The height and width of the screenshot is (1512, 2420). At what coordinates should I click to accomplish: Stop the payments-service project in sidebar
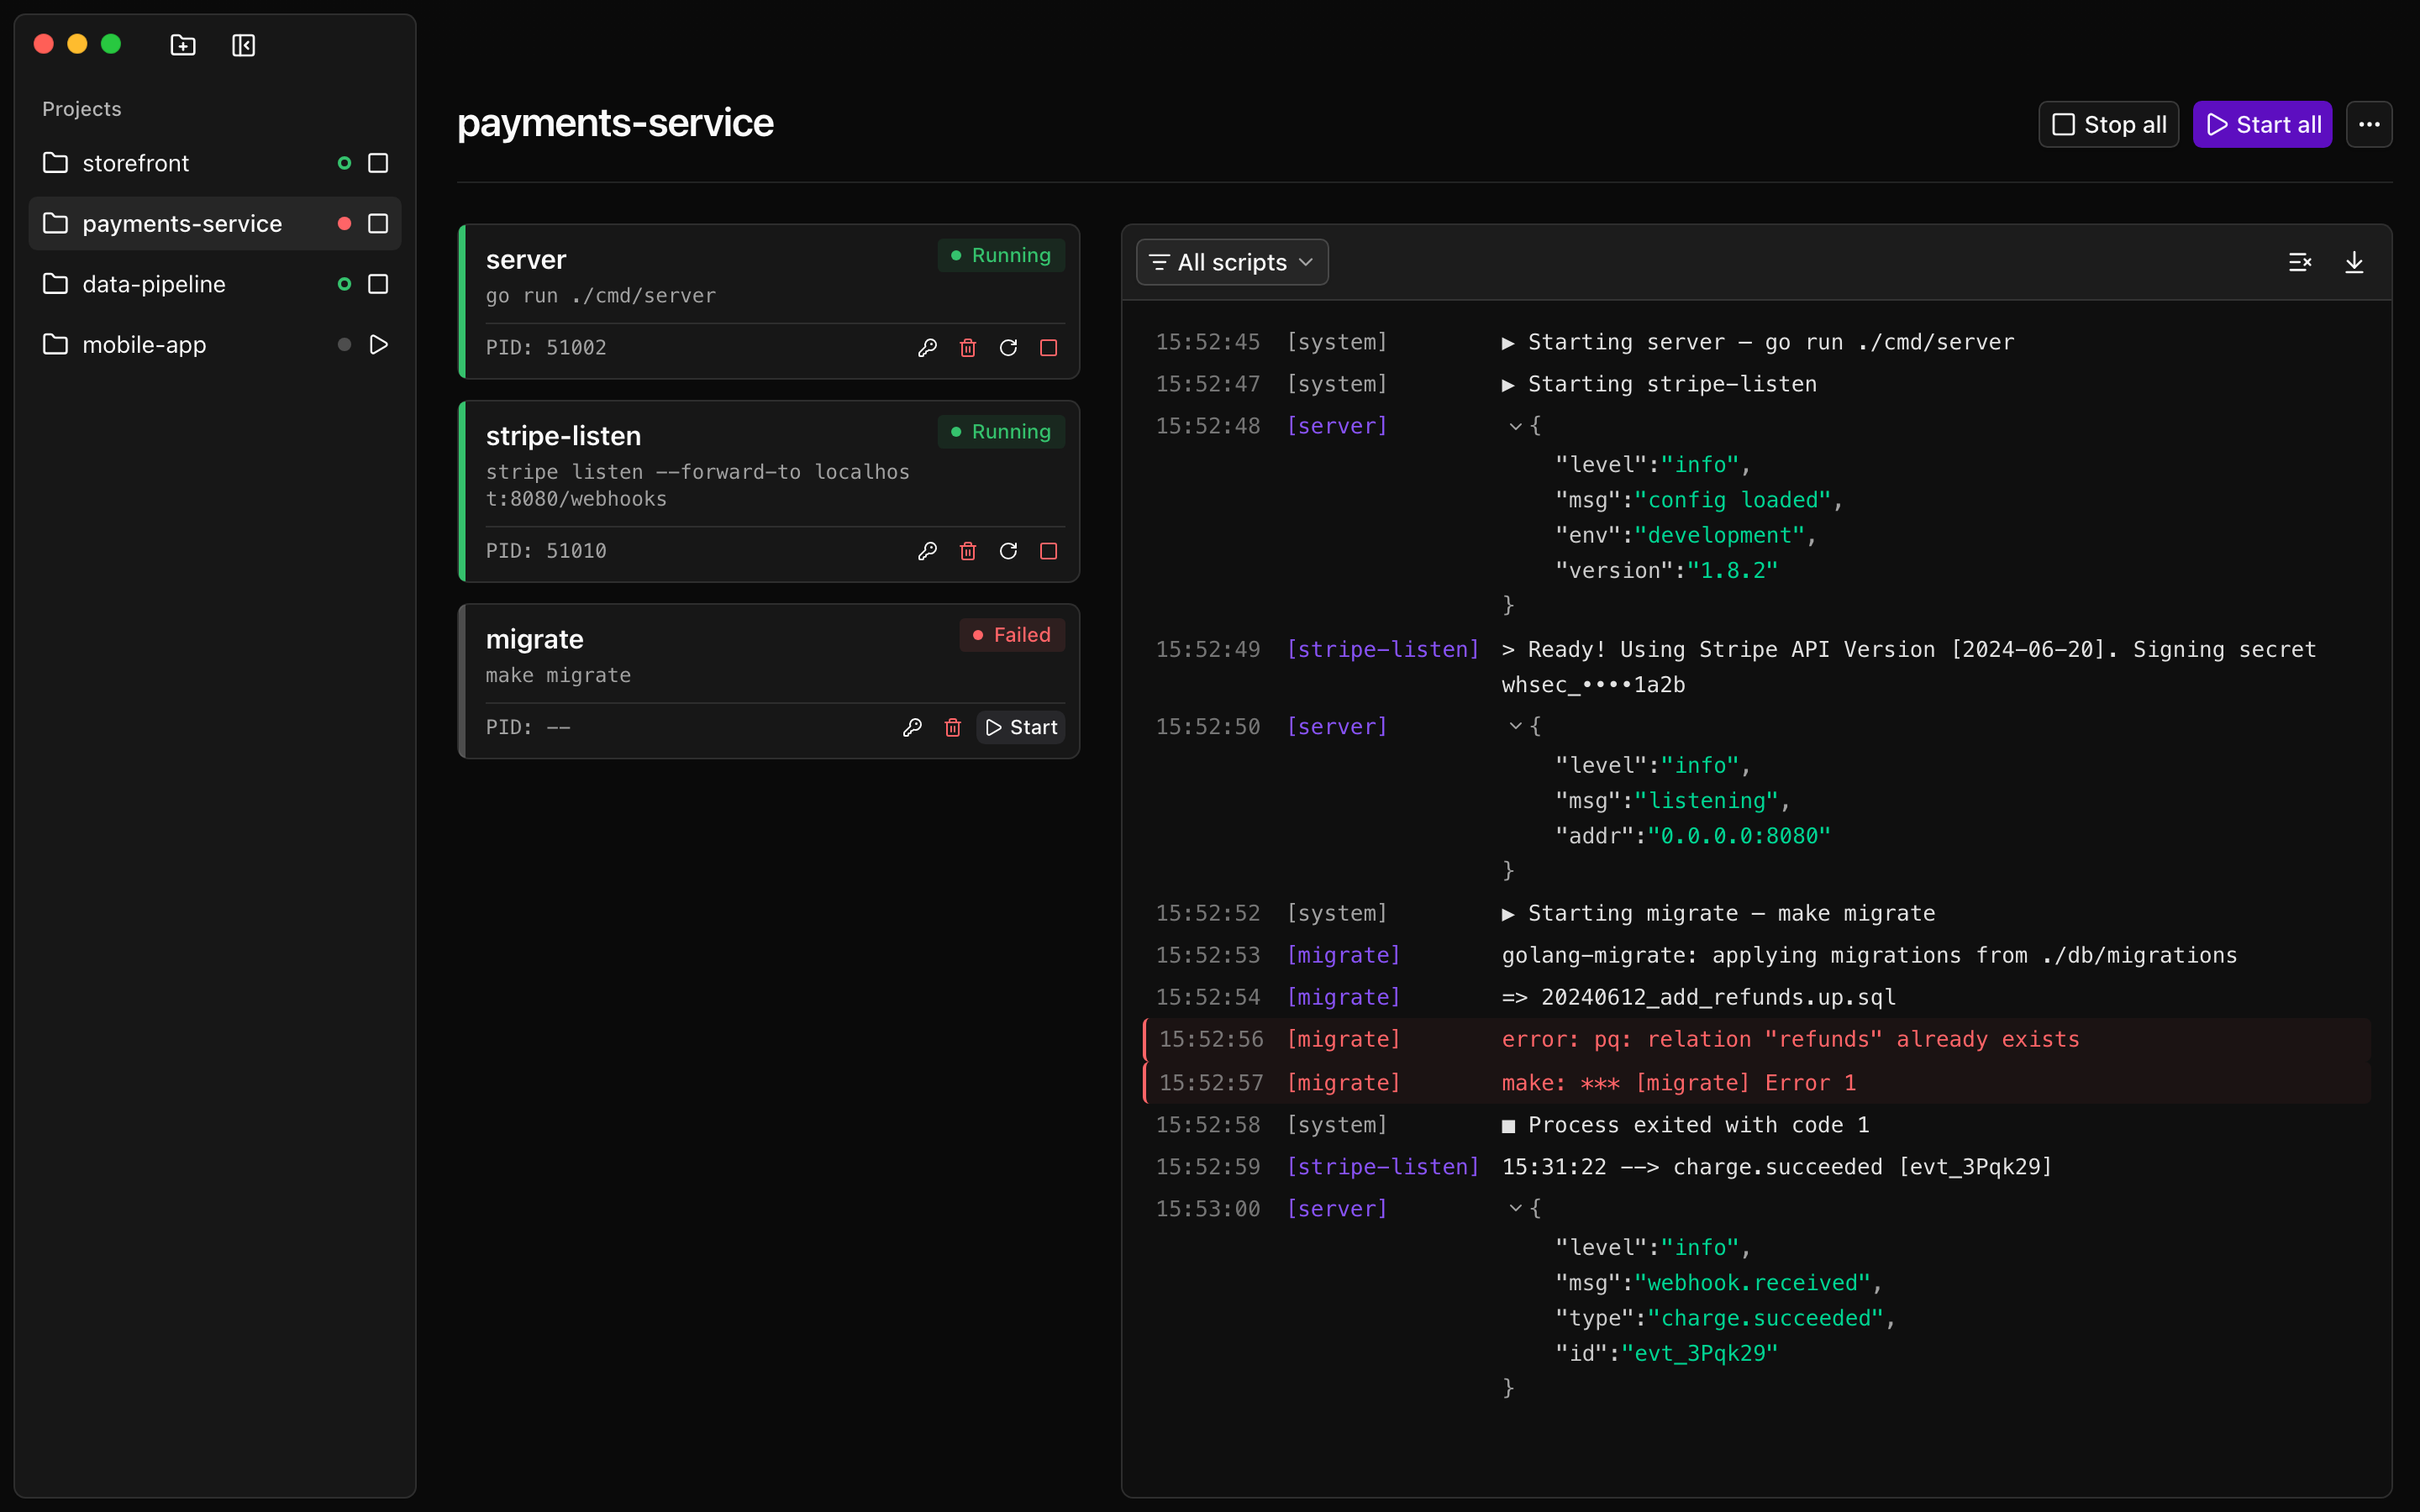[x=378, y=224]
